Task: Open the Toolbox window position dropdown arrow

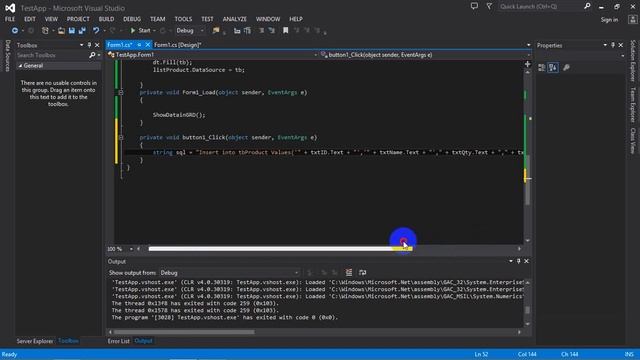Action: click(82, 45)
